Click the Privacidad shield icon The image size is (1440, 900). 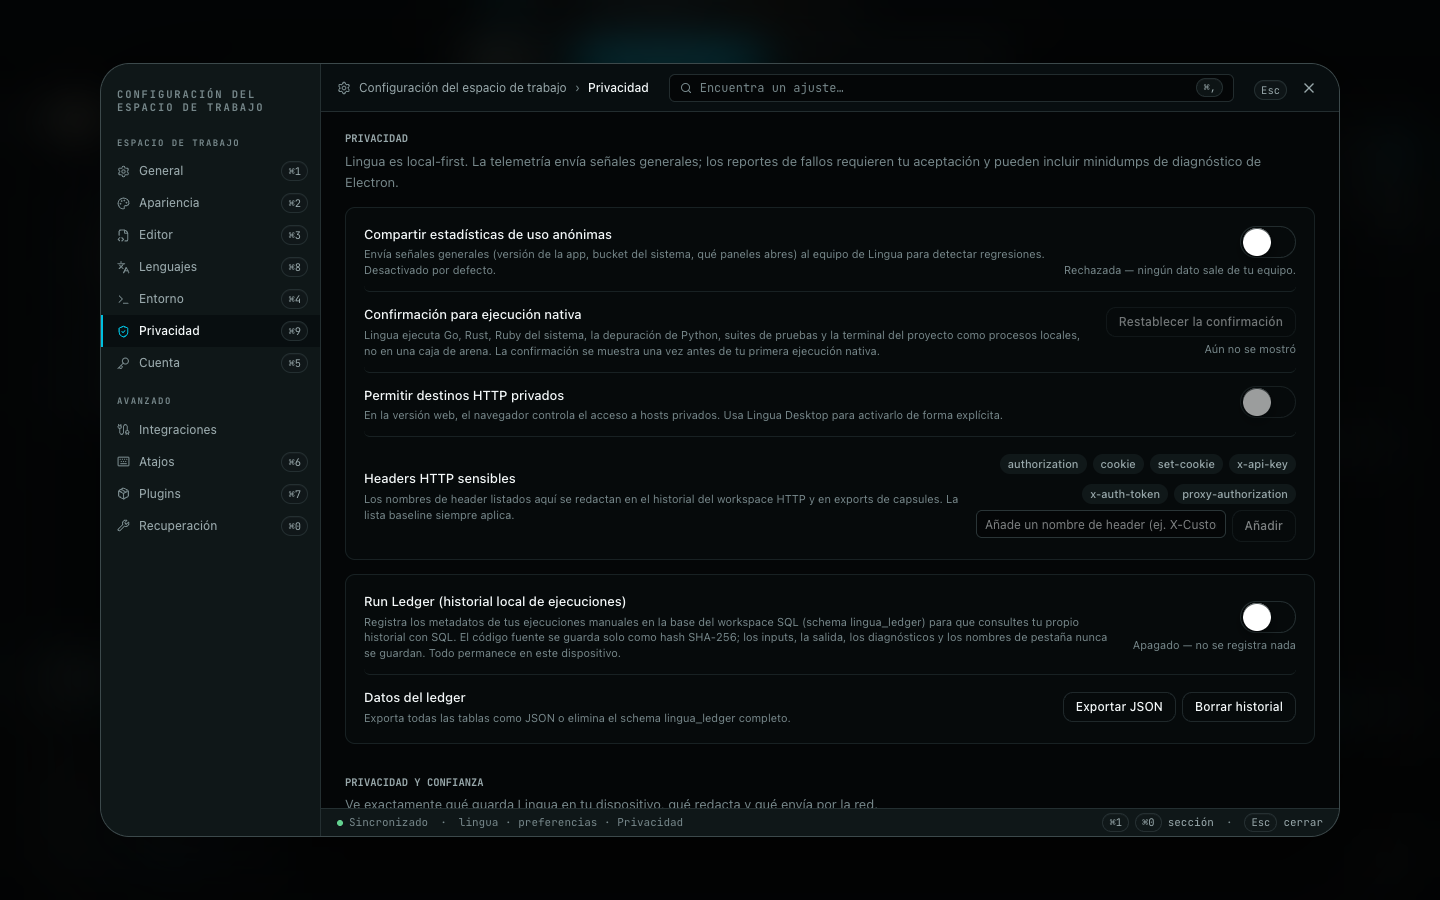123,331
